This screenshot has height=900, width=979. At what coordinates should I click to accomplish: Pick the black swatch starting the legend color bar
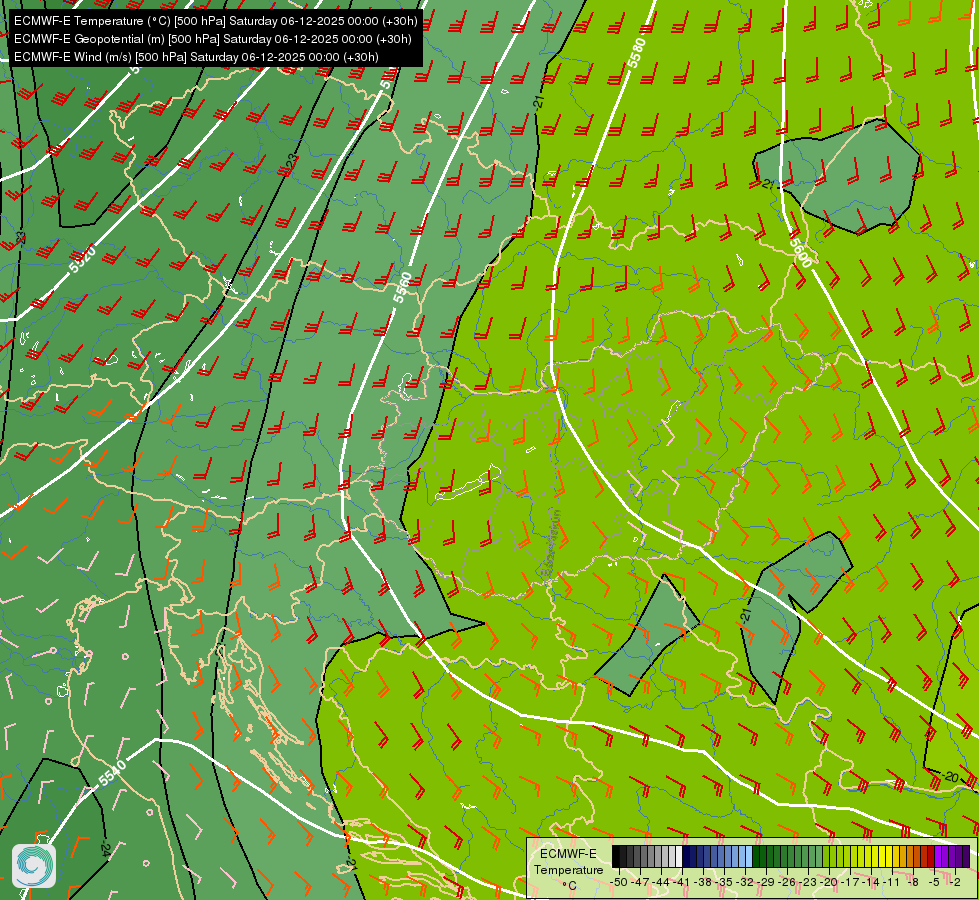616,856
